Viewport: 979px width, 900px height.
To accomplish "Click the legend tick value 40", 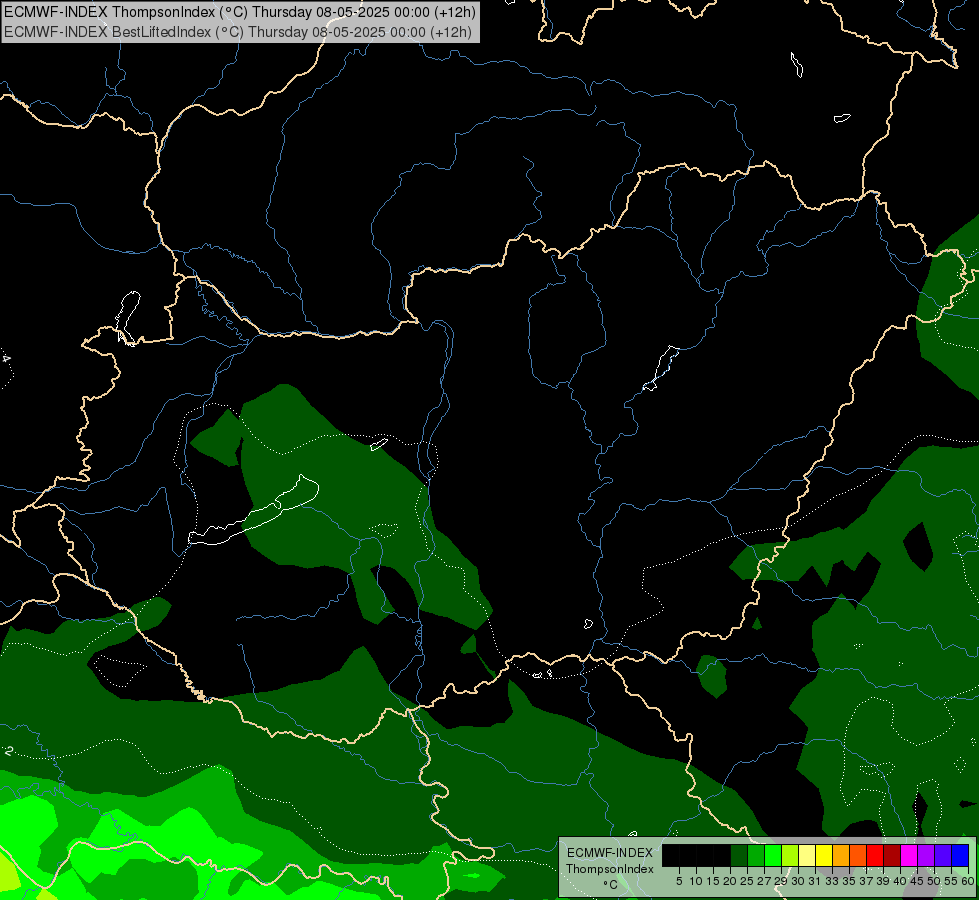I will pos(900,881).
